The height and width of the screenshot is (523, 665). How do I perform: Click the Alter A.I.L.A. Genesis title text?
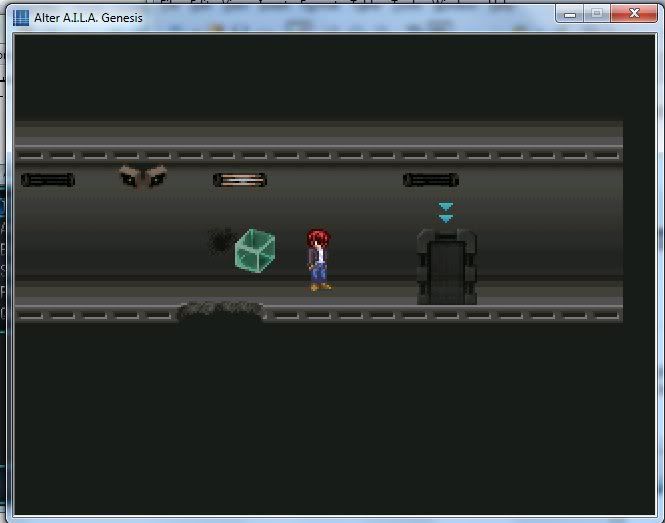click(88, 18)
